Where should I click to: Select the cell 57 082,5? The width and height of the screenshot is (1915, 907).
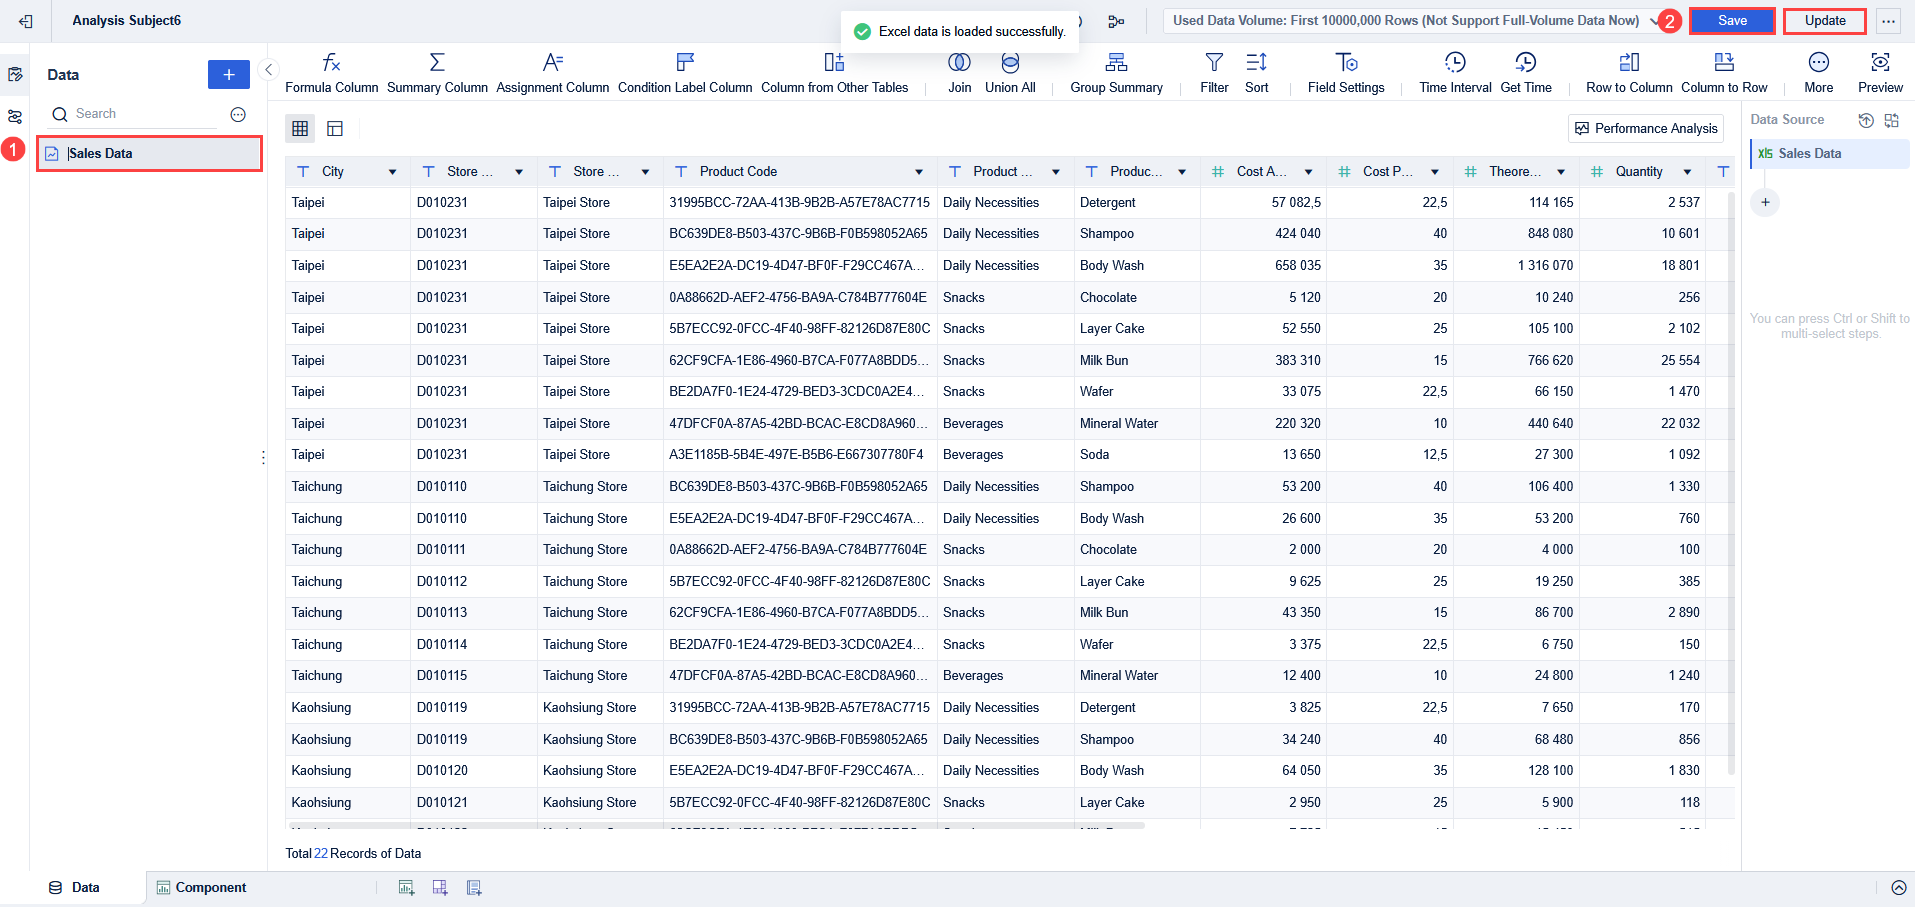pos(1263,203)
